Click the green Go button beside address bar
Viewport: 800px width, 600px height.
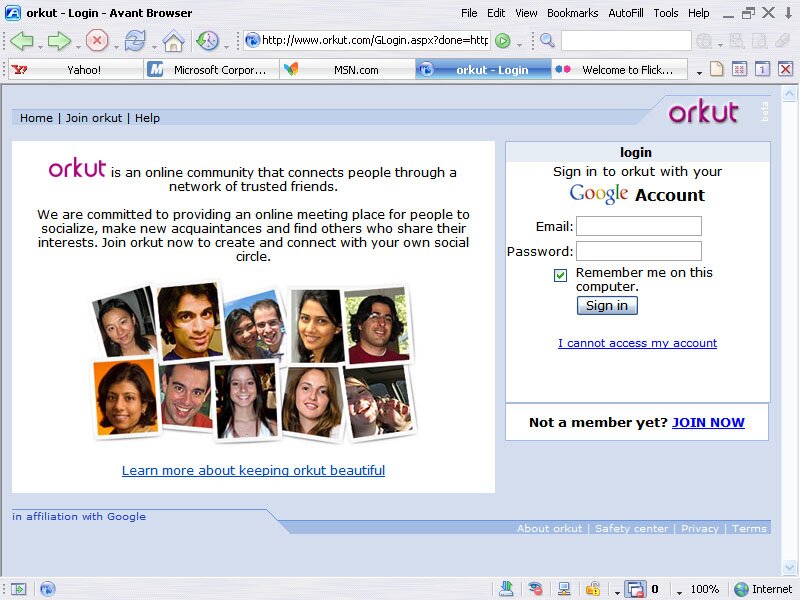click(x=503, y=41)
